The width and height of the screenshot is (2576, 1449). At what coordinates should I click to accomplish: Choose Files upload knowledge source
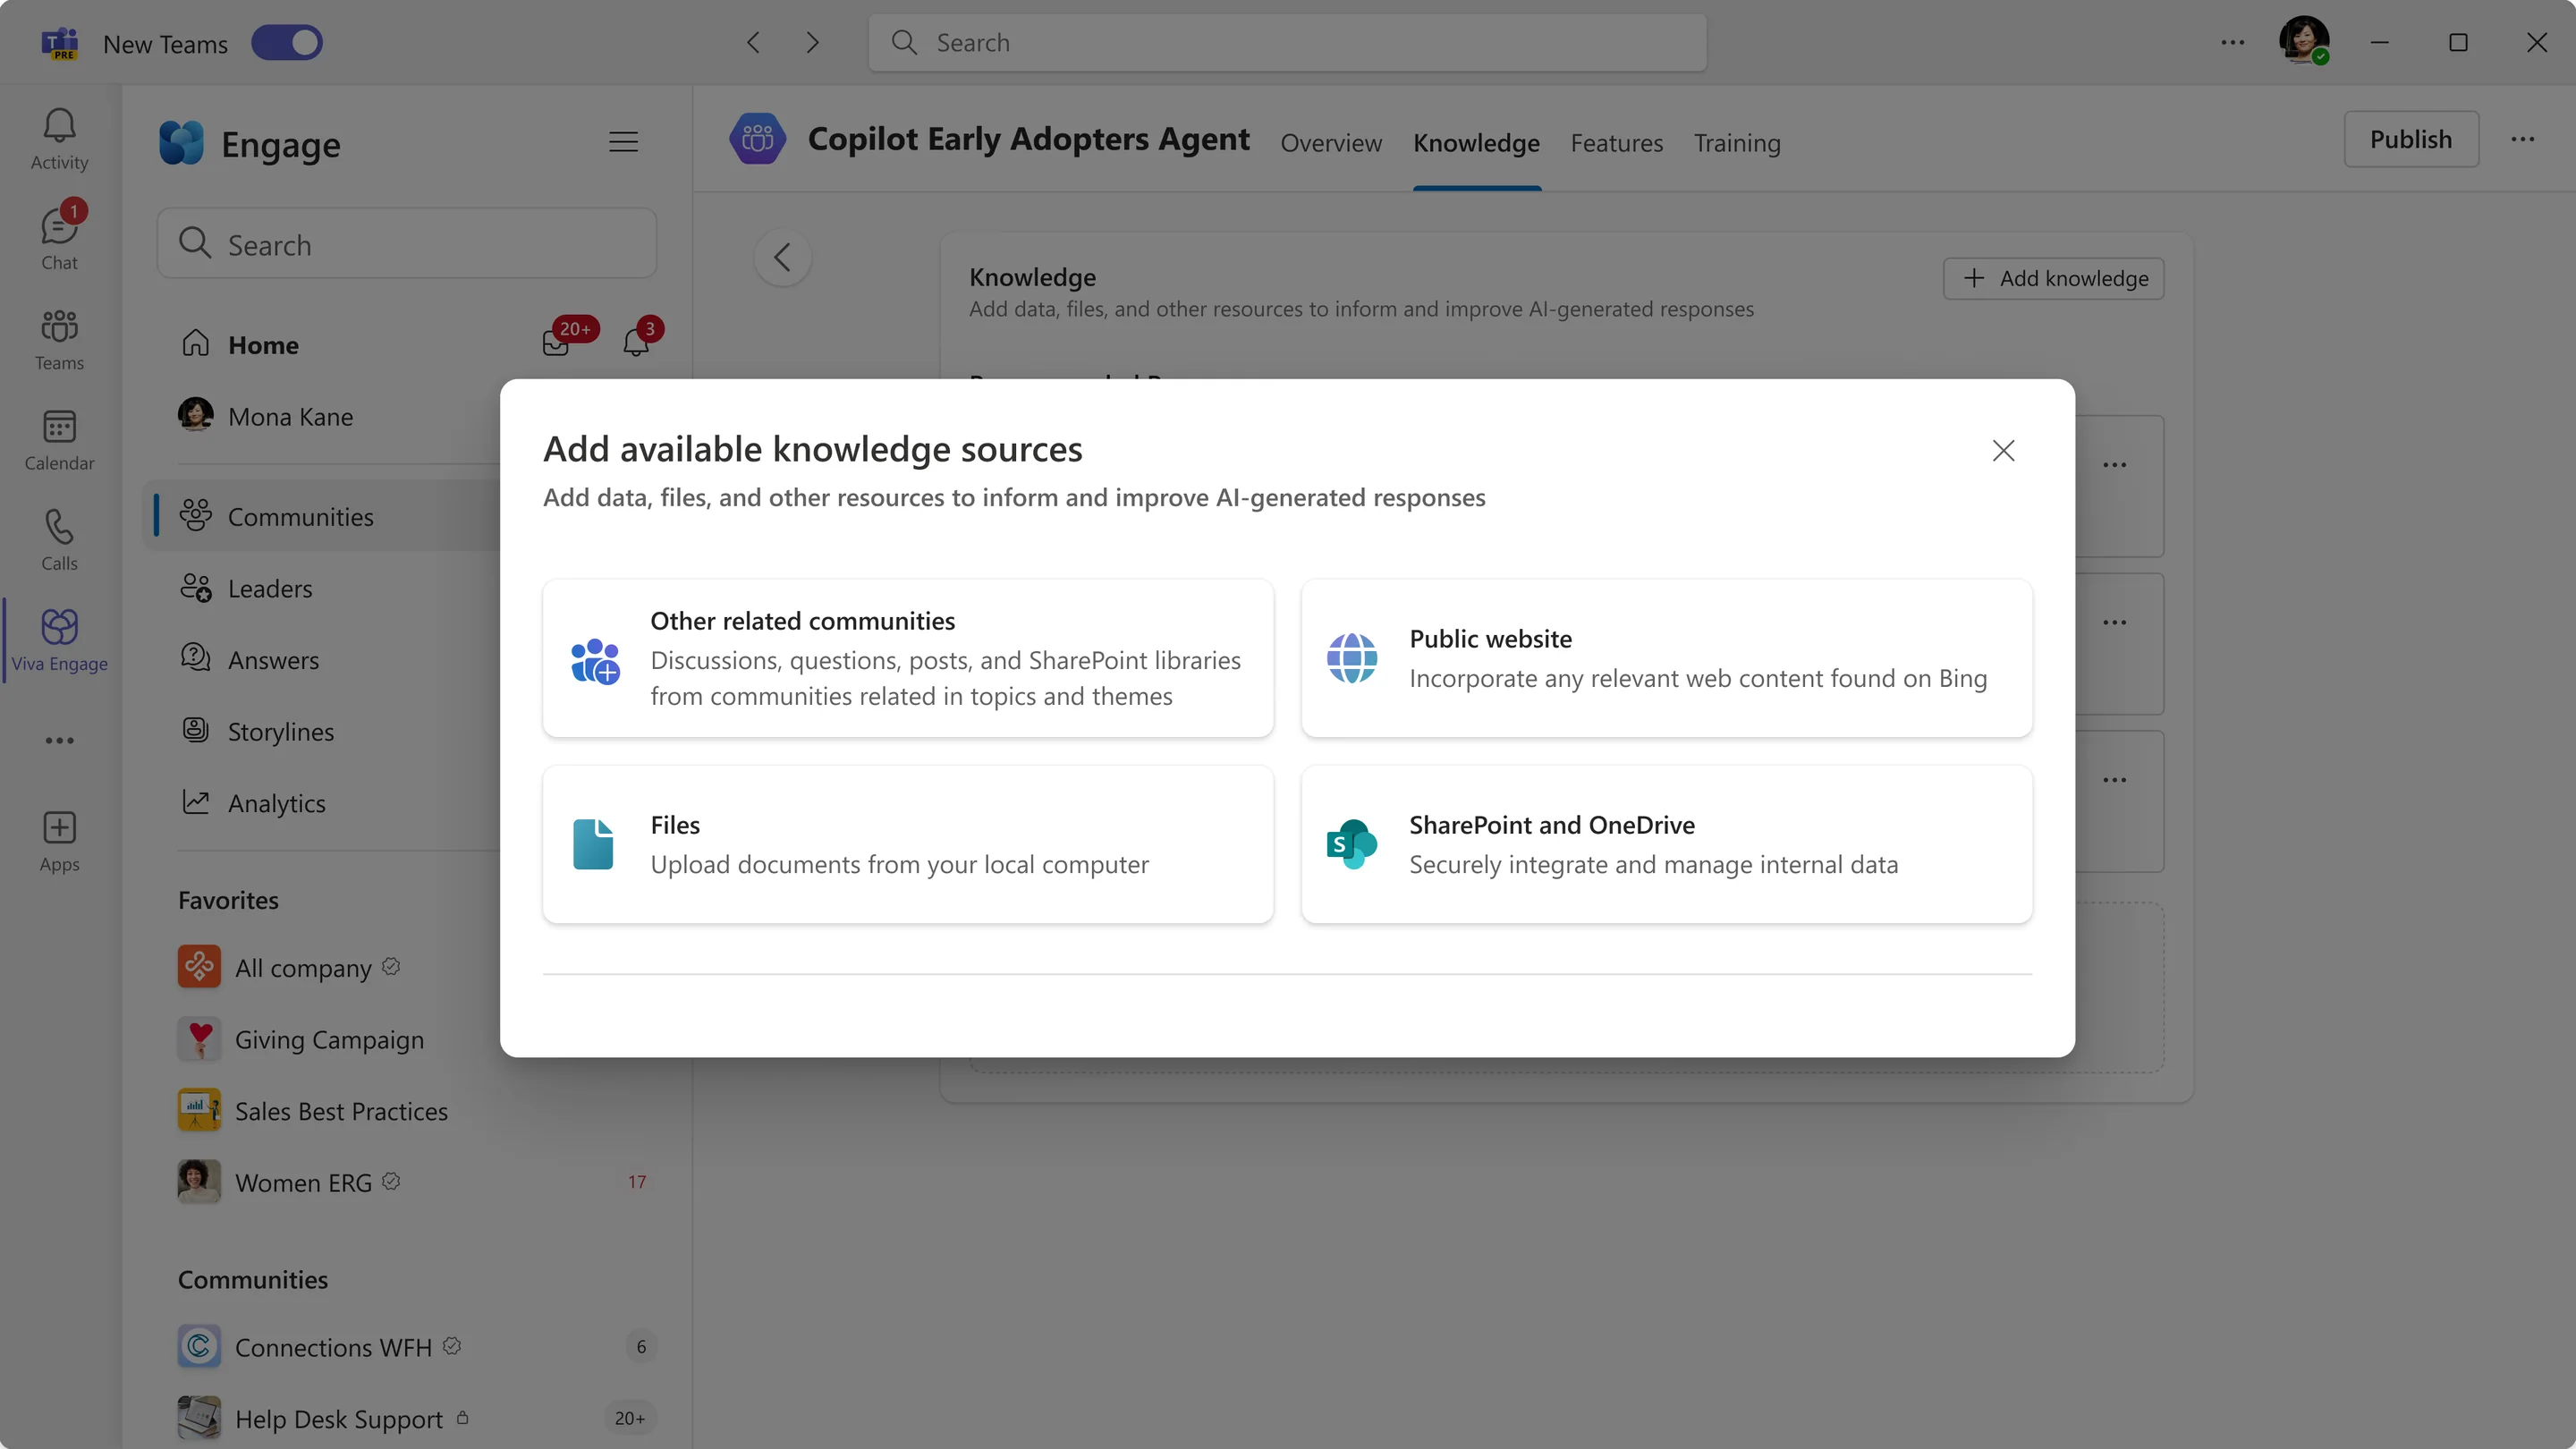click(908, 844)
